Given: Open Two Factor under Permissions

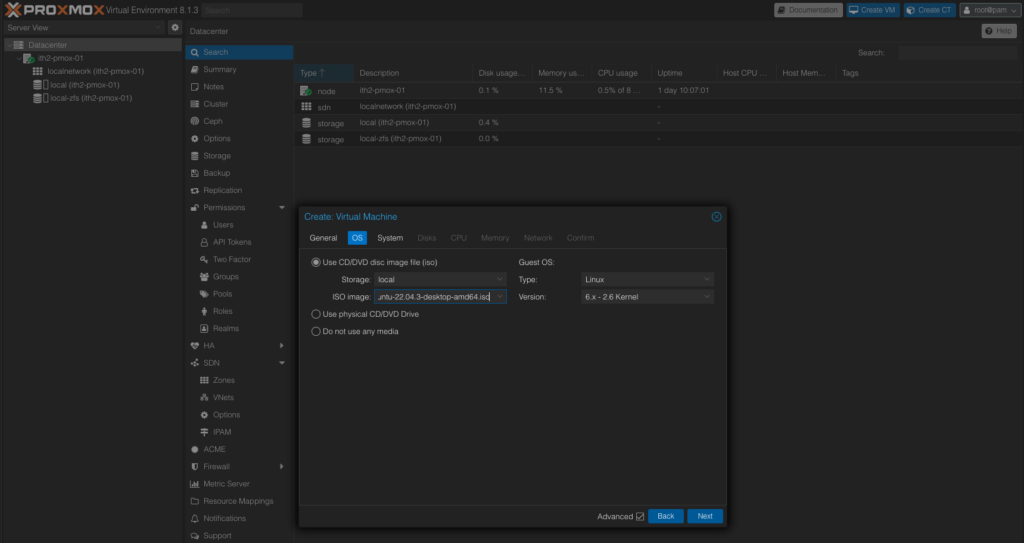Looking at the screenshot, I should click(239, 259).
